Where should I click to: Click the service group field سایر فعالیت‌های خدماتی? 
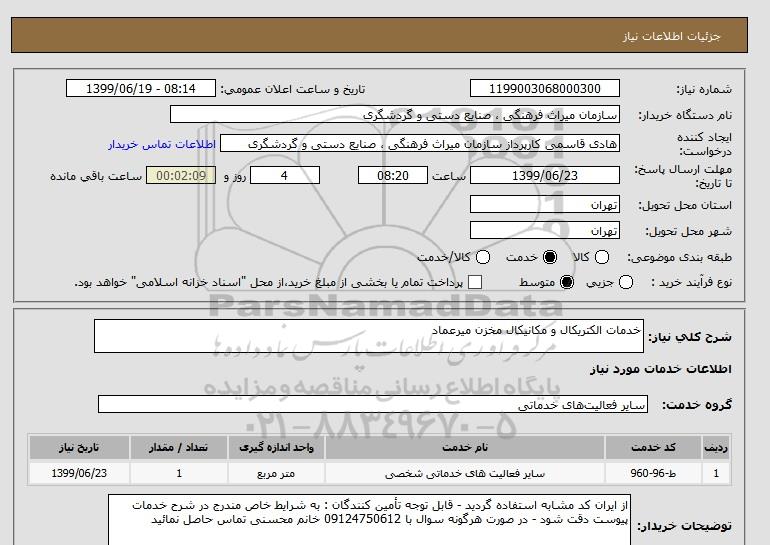coord(373,405)
